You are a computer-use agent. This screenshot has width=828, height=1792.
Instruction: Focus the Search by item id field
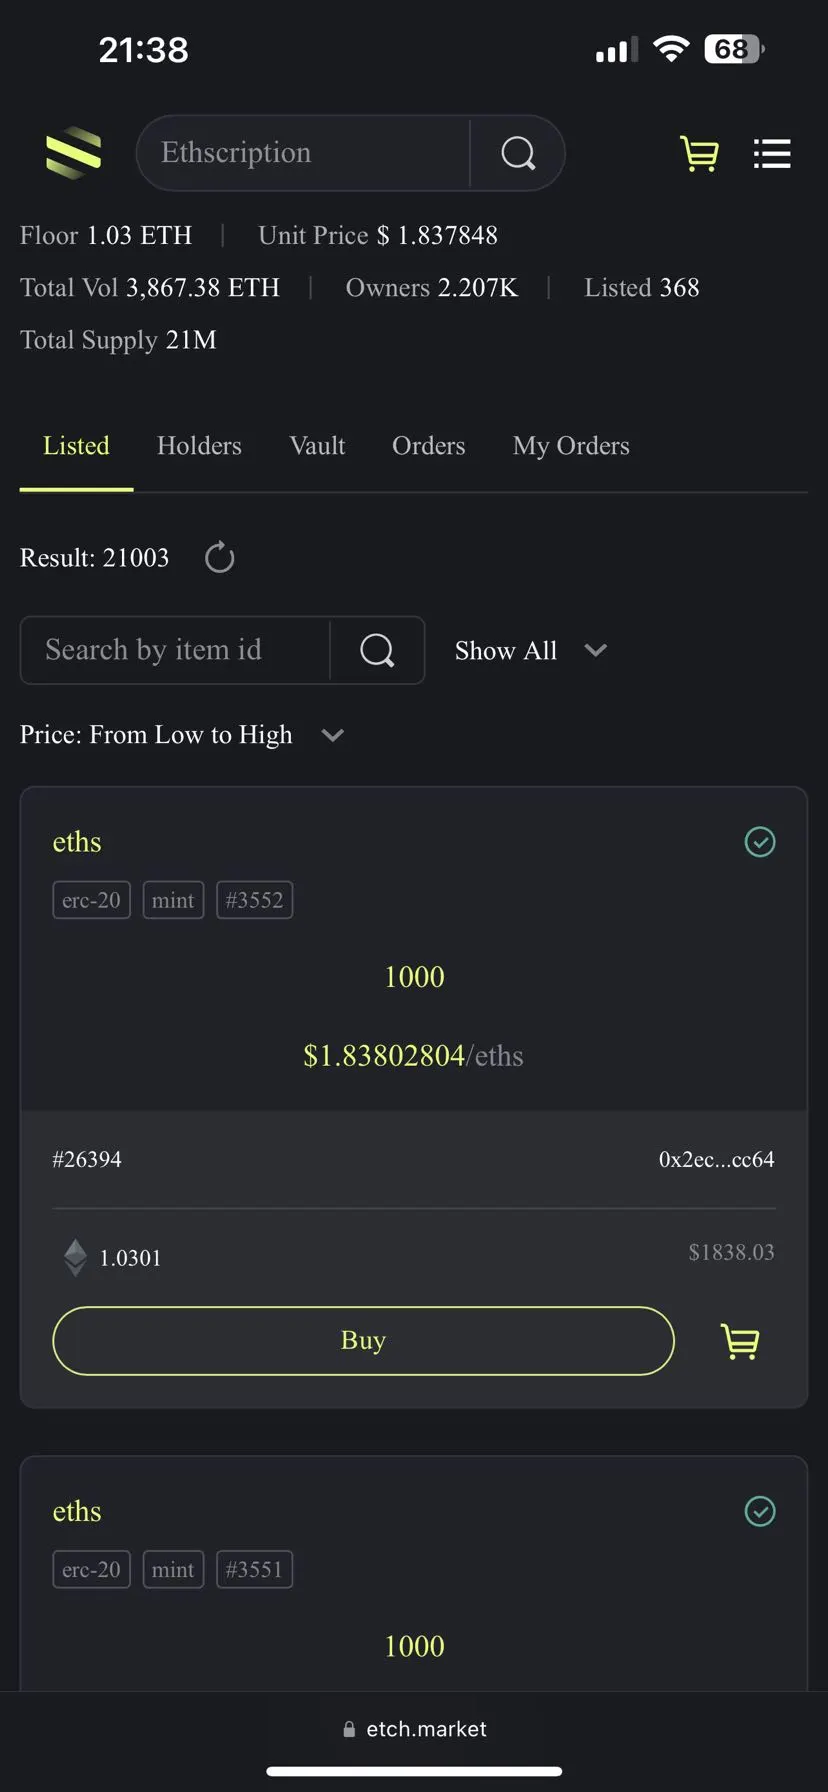click(x=175, y=650)
